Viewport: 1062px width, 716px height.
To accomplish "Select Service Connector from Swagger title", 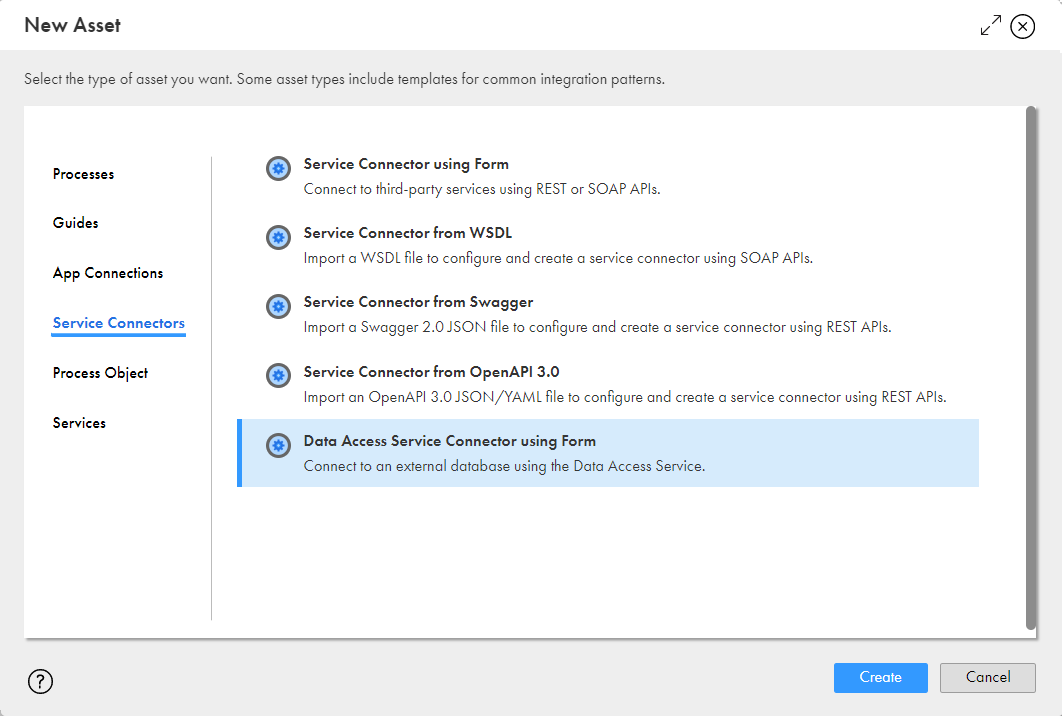I will (x=418, y=302).
